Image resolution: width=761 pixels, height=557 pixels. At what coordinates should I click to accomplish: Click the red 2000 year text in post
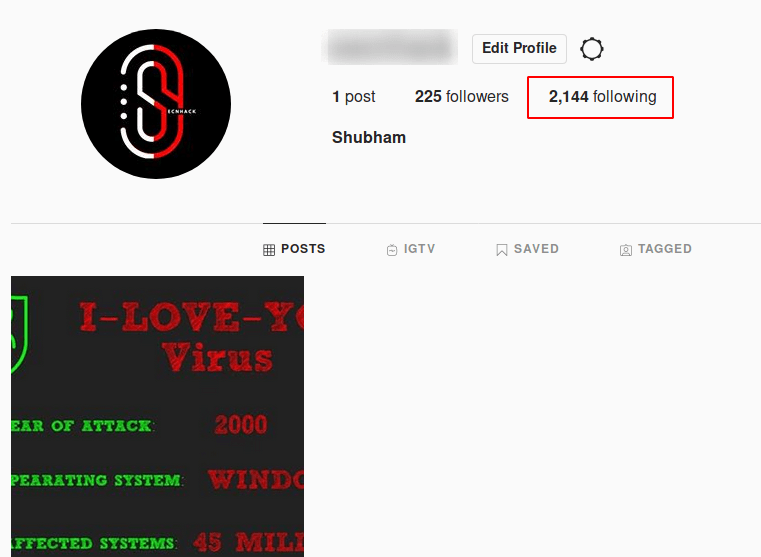[x=241, y=425]
